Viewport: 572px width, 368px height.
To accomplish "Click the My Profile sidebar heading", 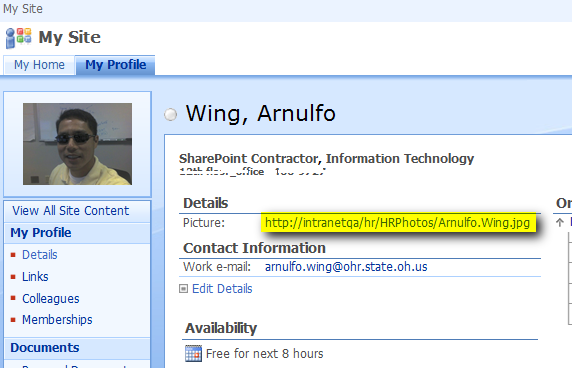I will coord(41,233).
